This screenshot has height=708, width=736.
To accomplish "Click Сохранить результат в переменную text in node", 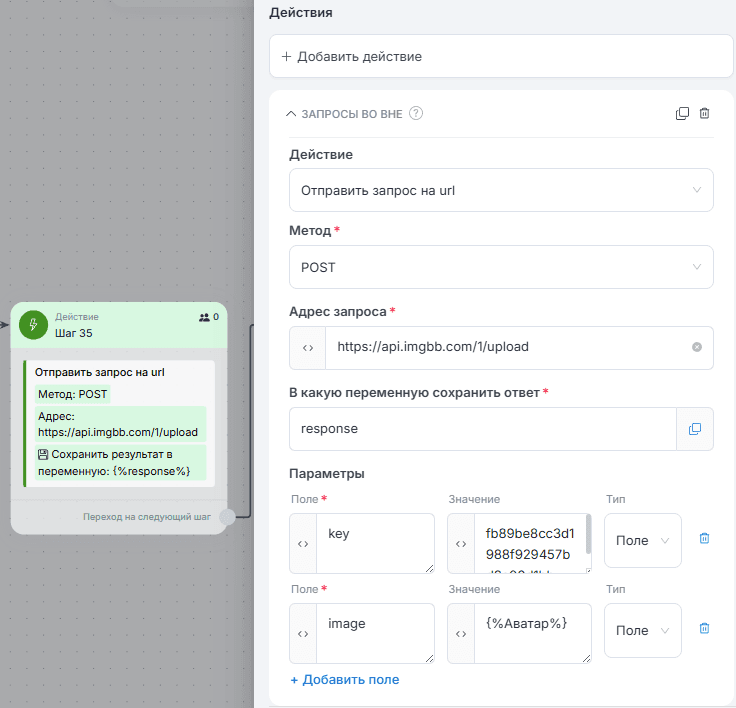I will coord(120,462).
